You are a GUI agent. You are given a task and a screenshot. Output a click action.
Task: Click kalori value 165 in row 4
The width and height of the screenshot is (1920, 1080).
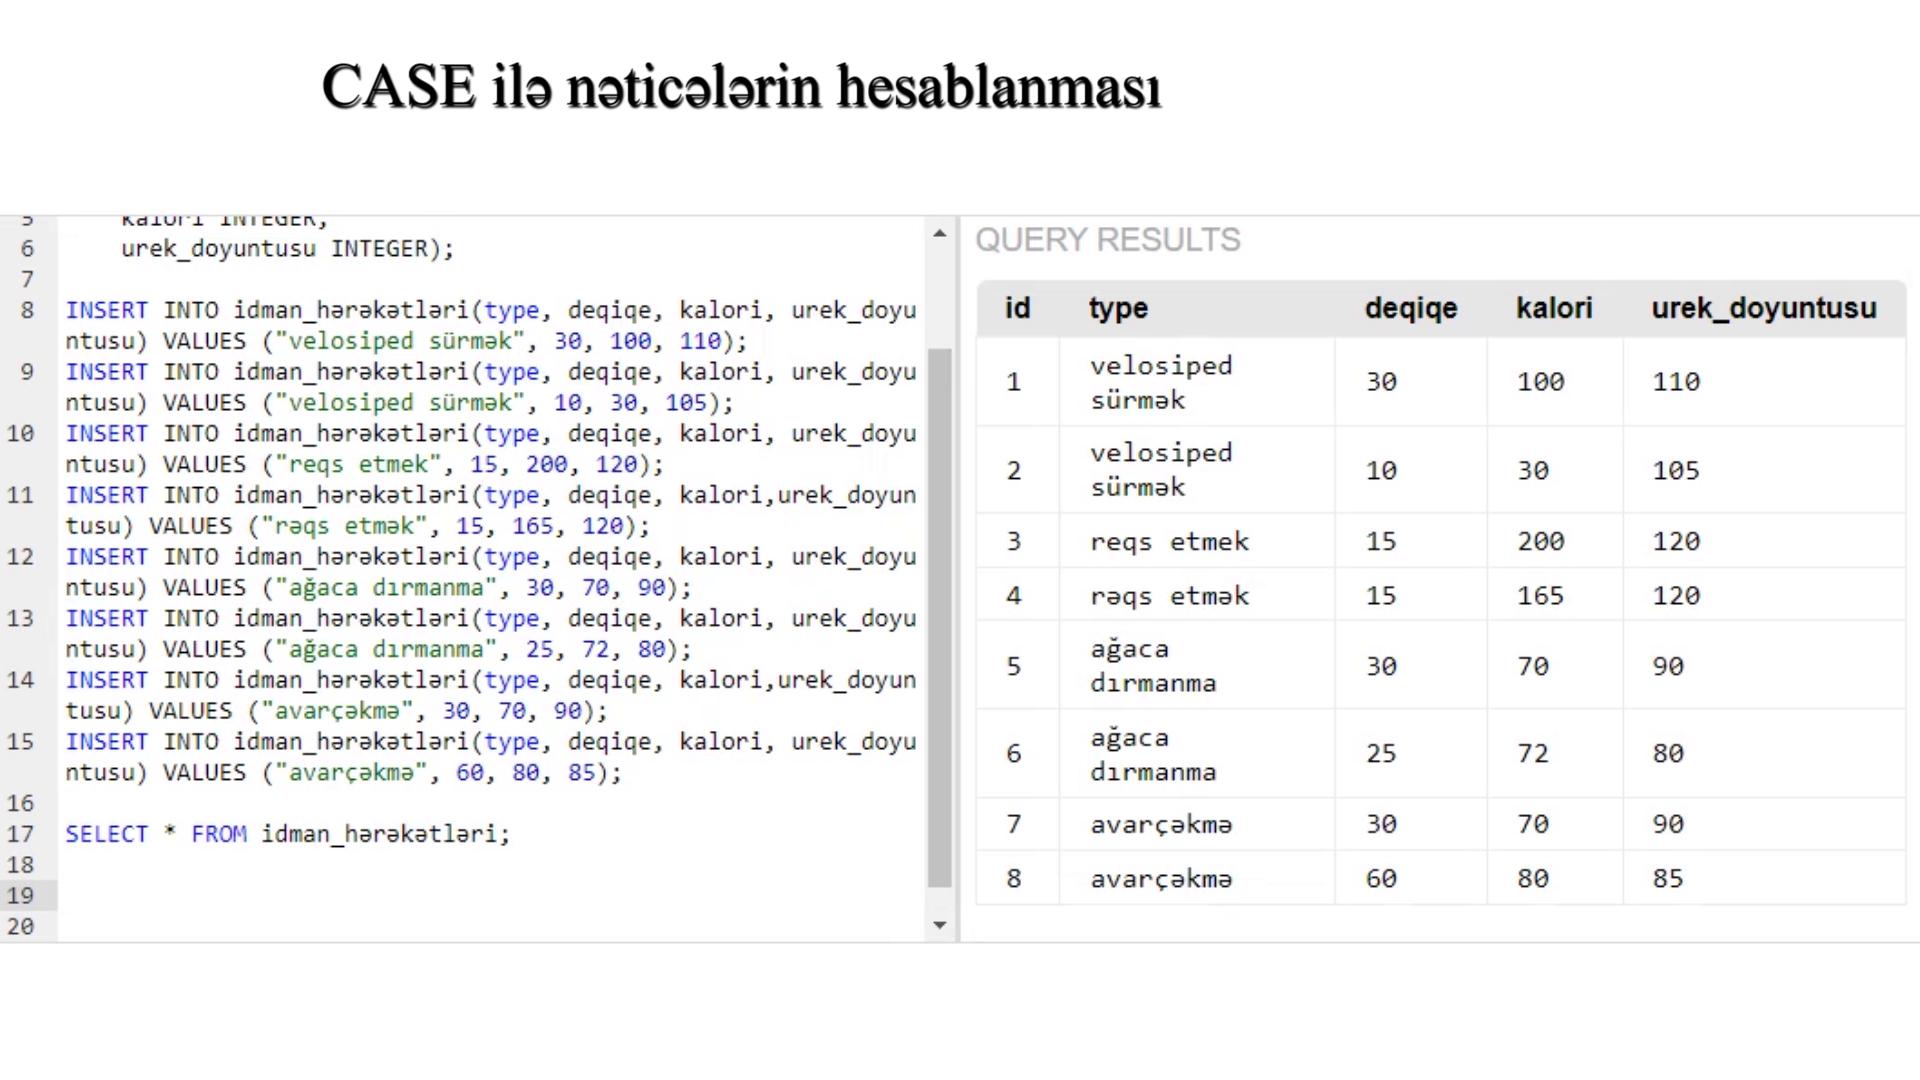pyautogui.click(x=1540, y=596)
